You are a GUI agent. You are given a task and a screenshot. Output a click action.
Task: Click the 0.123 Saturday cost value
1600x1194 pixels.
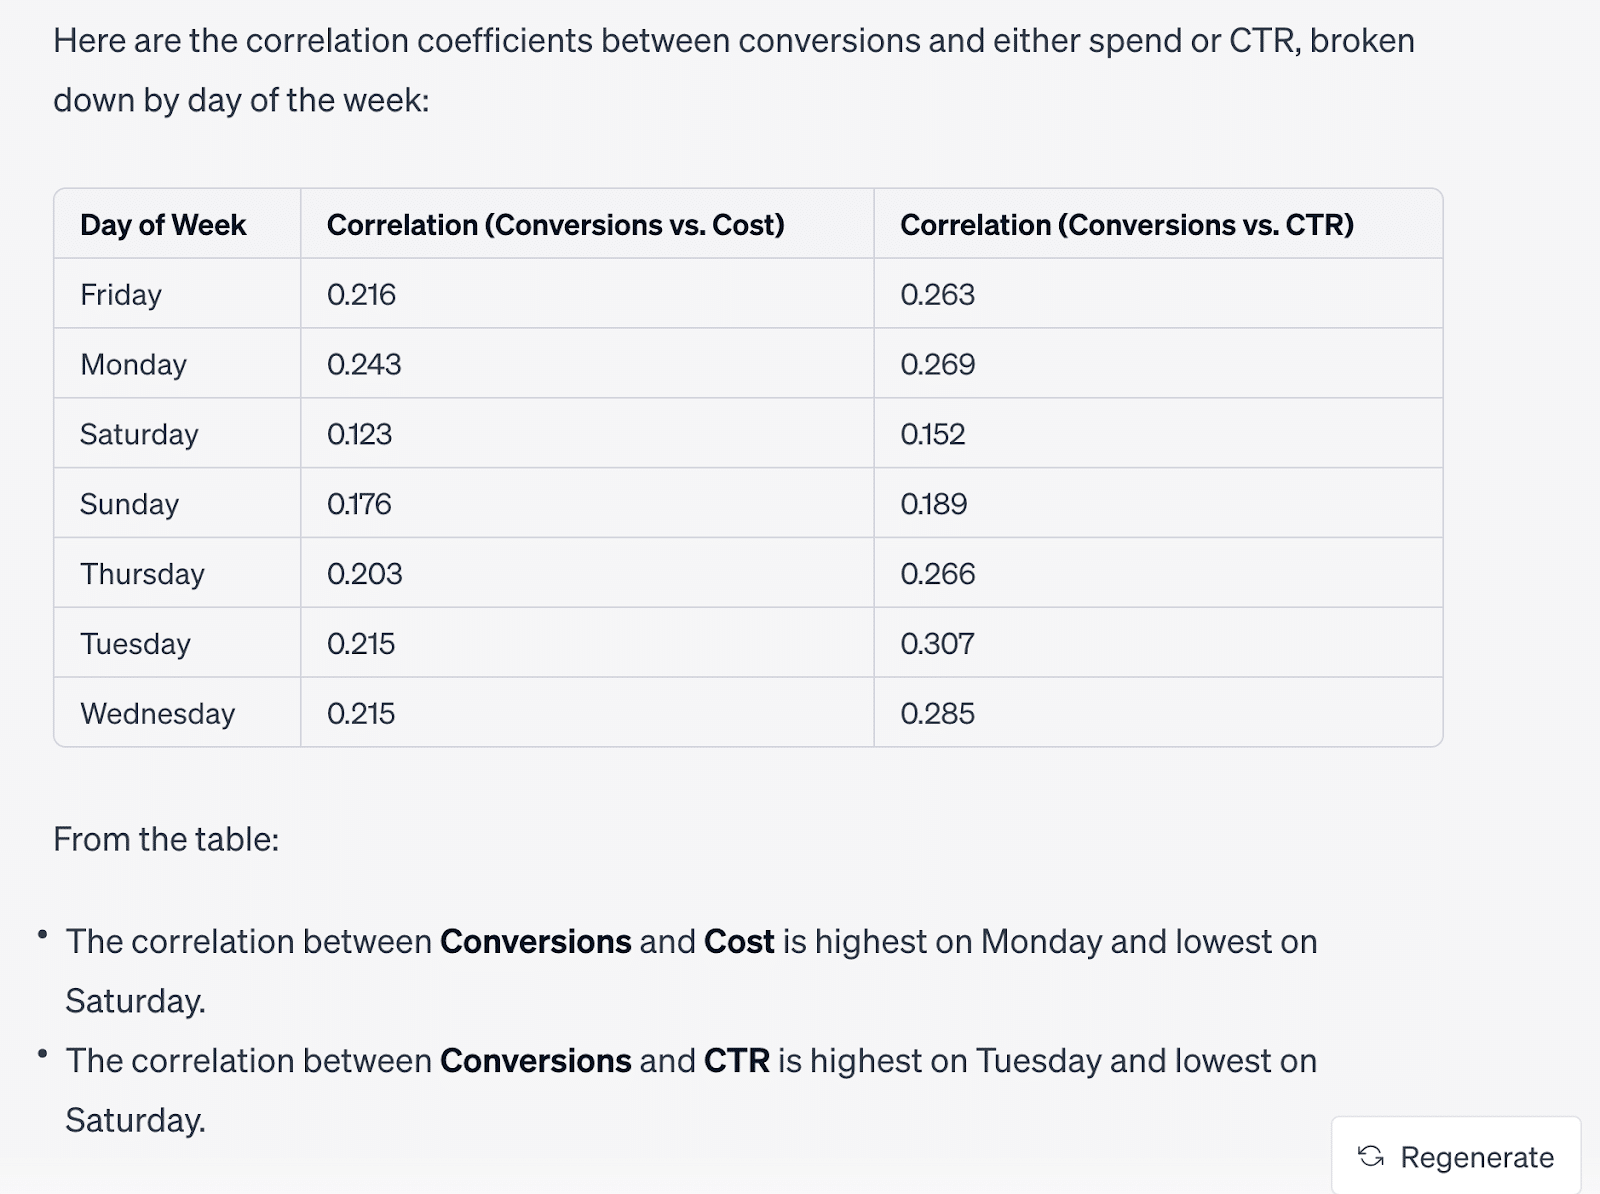coord(359,434)
